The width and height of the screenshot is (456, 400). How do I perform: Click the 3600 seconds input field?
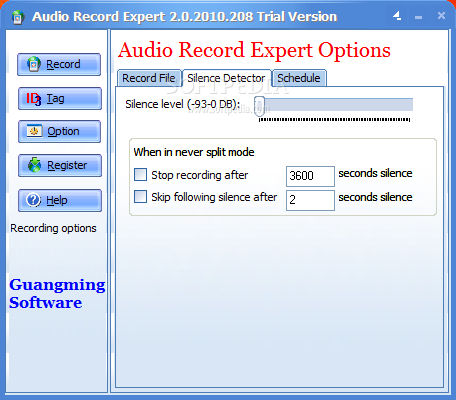(310, 176)
